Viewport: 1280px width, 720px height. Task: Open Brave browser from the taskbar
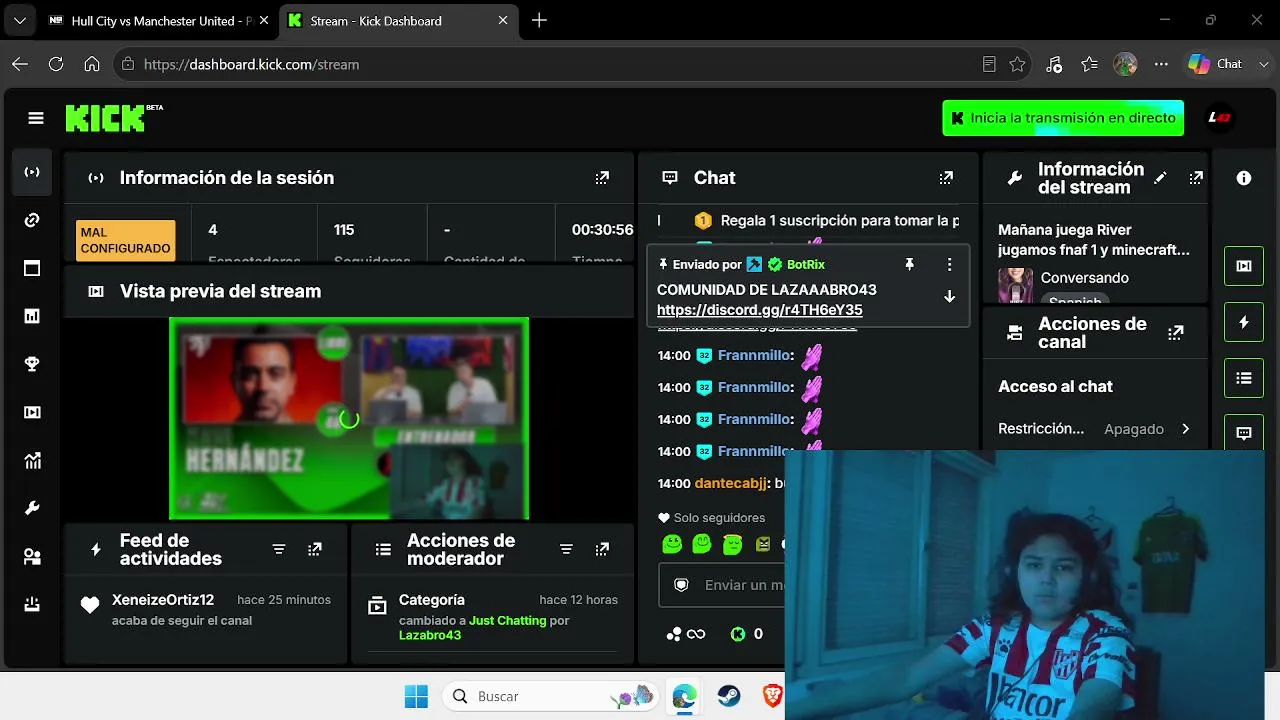click(772, 696)
